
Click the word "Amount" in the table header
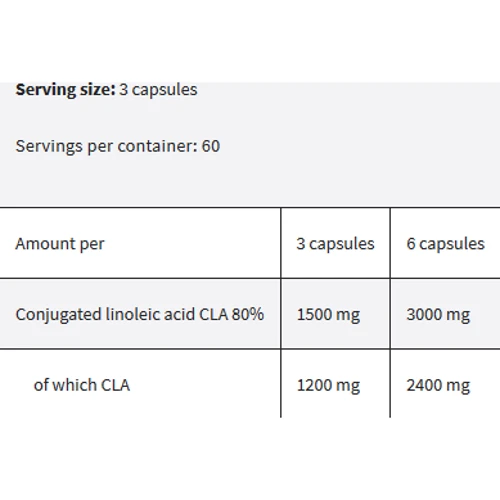[45, 243]
